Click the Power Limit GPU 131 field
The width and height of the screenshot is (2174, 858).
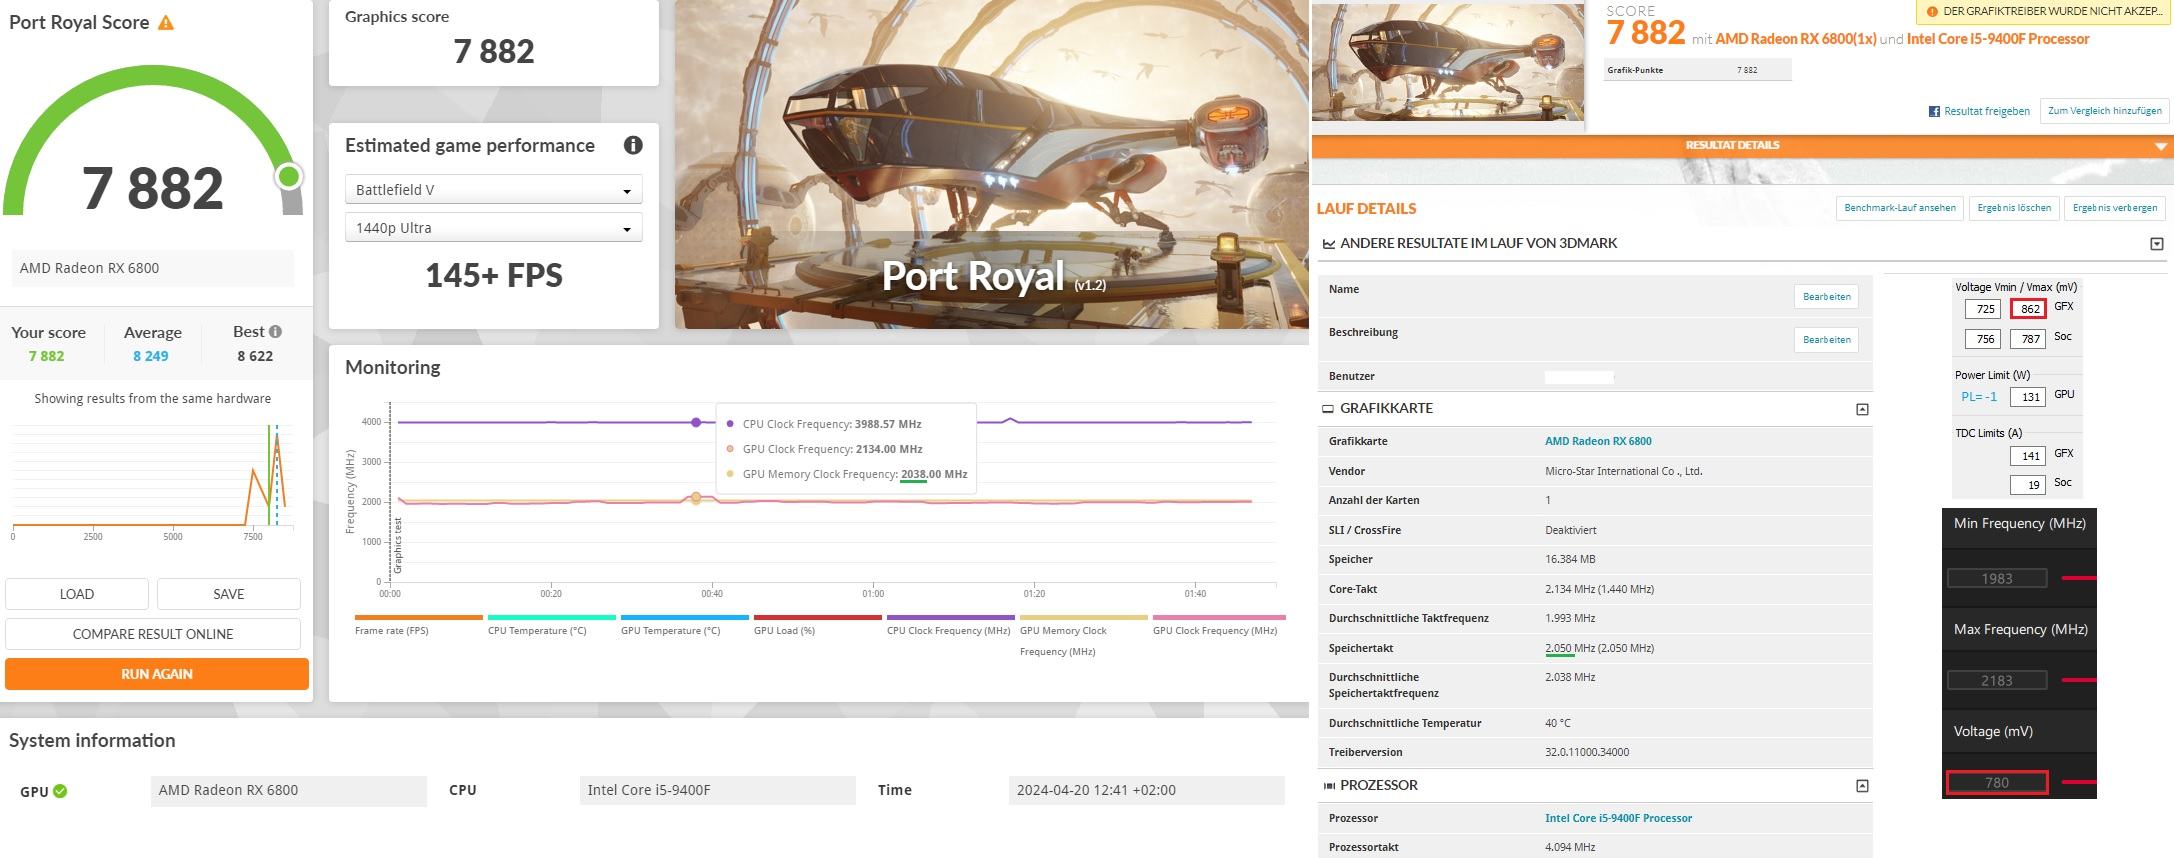[2028, 397]
